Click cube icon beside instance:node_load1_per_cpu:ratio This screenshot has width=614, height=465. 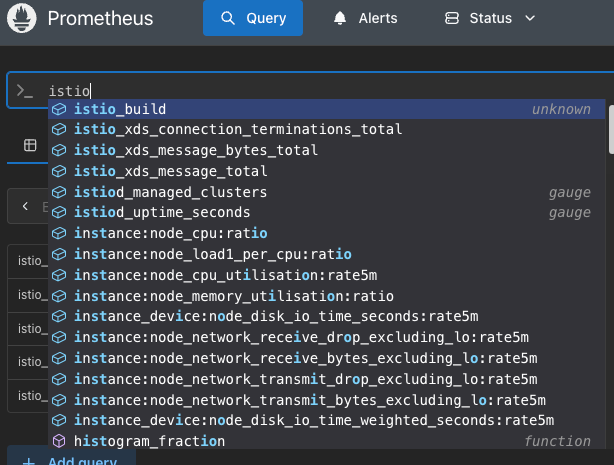click(59, 254)
